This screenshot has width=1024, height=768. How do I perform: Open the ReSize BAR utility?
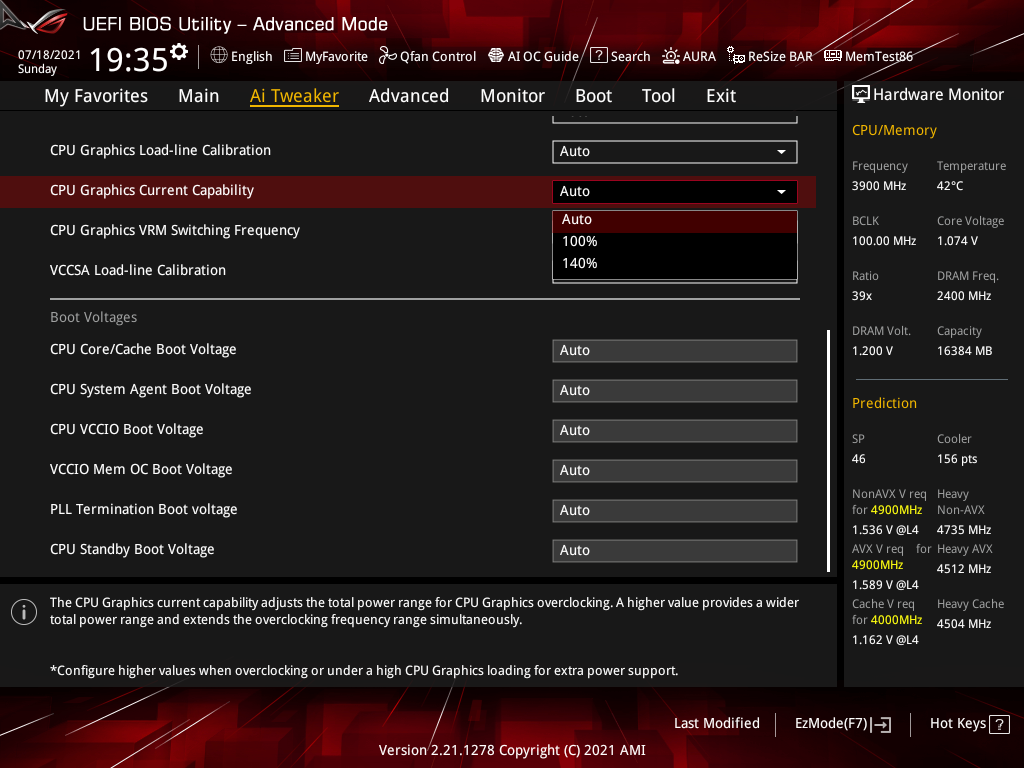pyautogui.click(x=769, y=56)
